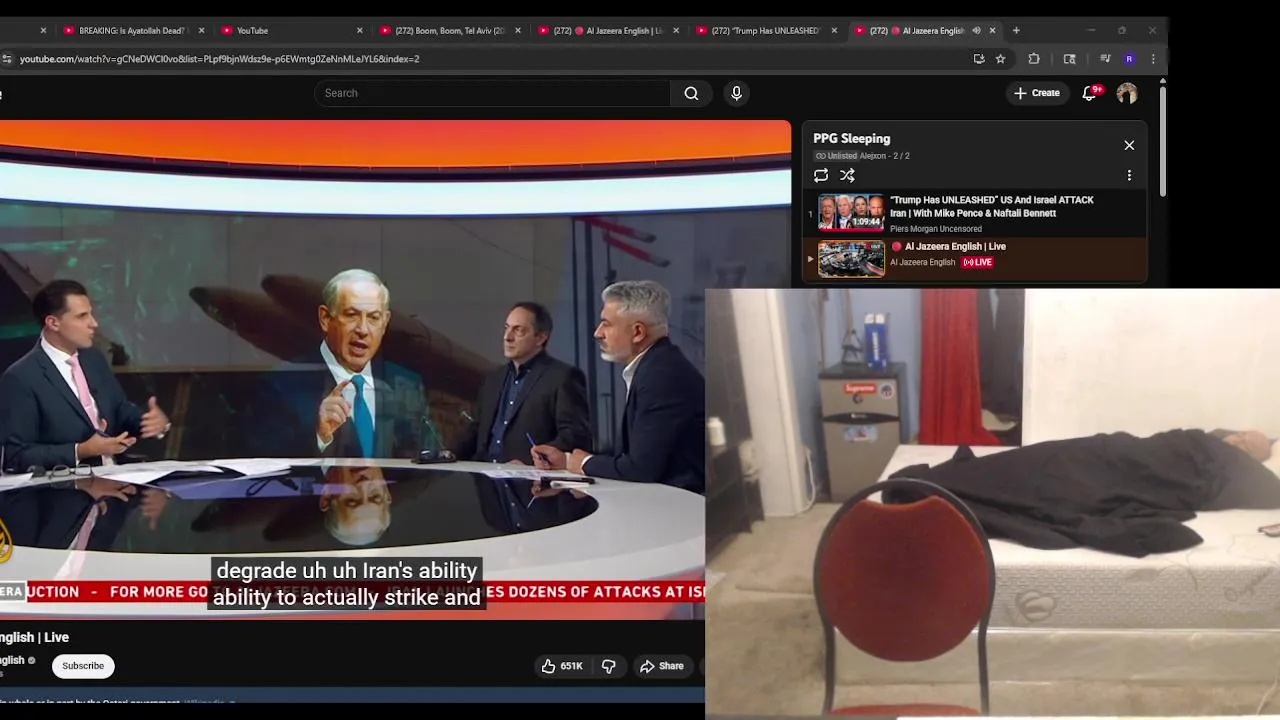Close the active Al Jazeera tab
Image resolution: width=1280 pixels, height=720 pixels.
992,30
